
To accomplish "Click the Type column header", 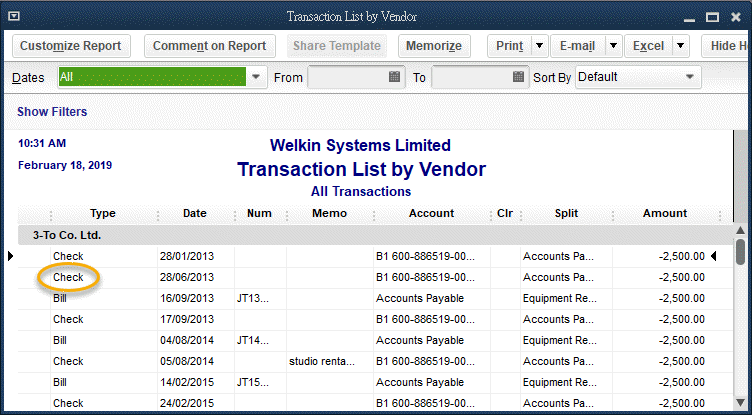I will 103,213.
